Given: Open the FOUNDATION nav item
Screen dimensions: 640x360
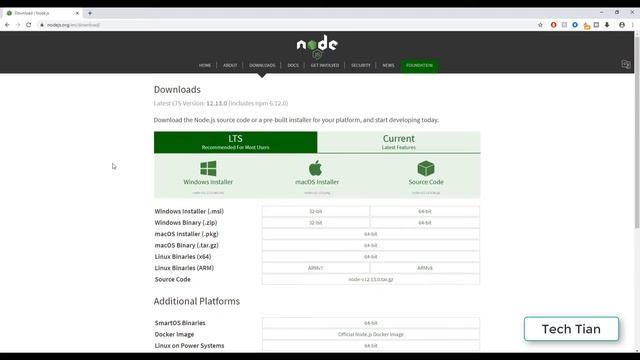Looking at the screenshot, I should coord(419,65).
